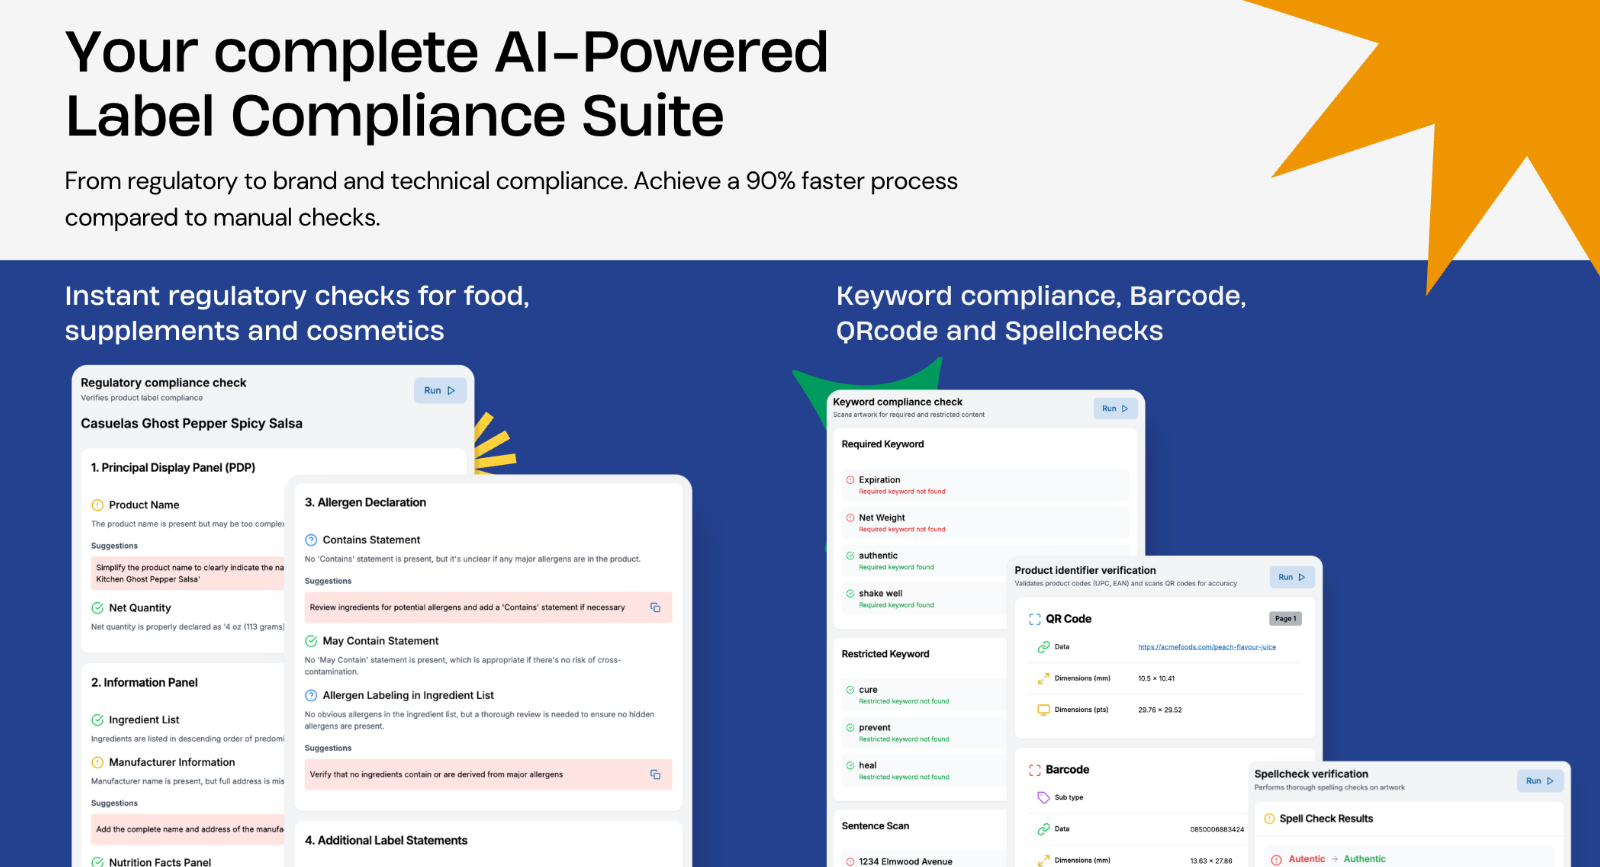Click the 'Restricted Keyword' section heading
The image size is (1600, 867).
(x=885, y=654)
